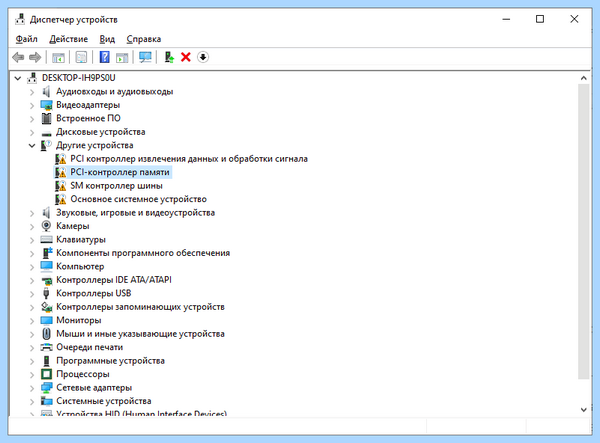Click the Forward arrow toolbar icon
The width and height of the screenshot is (600, 443).
point(35,57)
